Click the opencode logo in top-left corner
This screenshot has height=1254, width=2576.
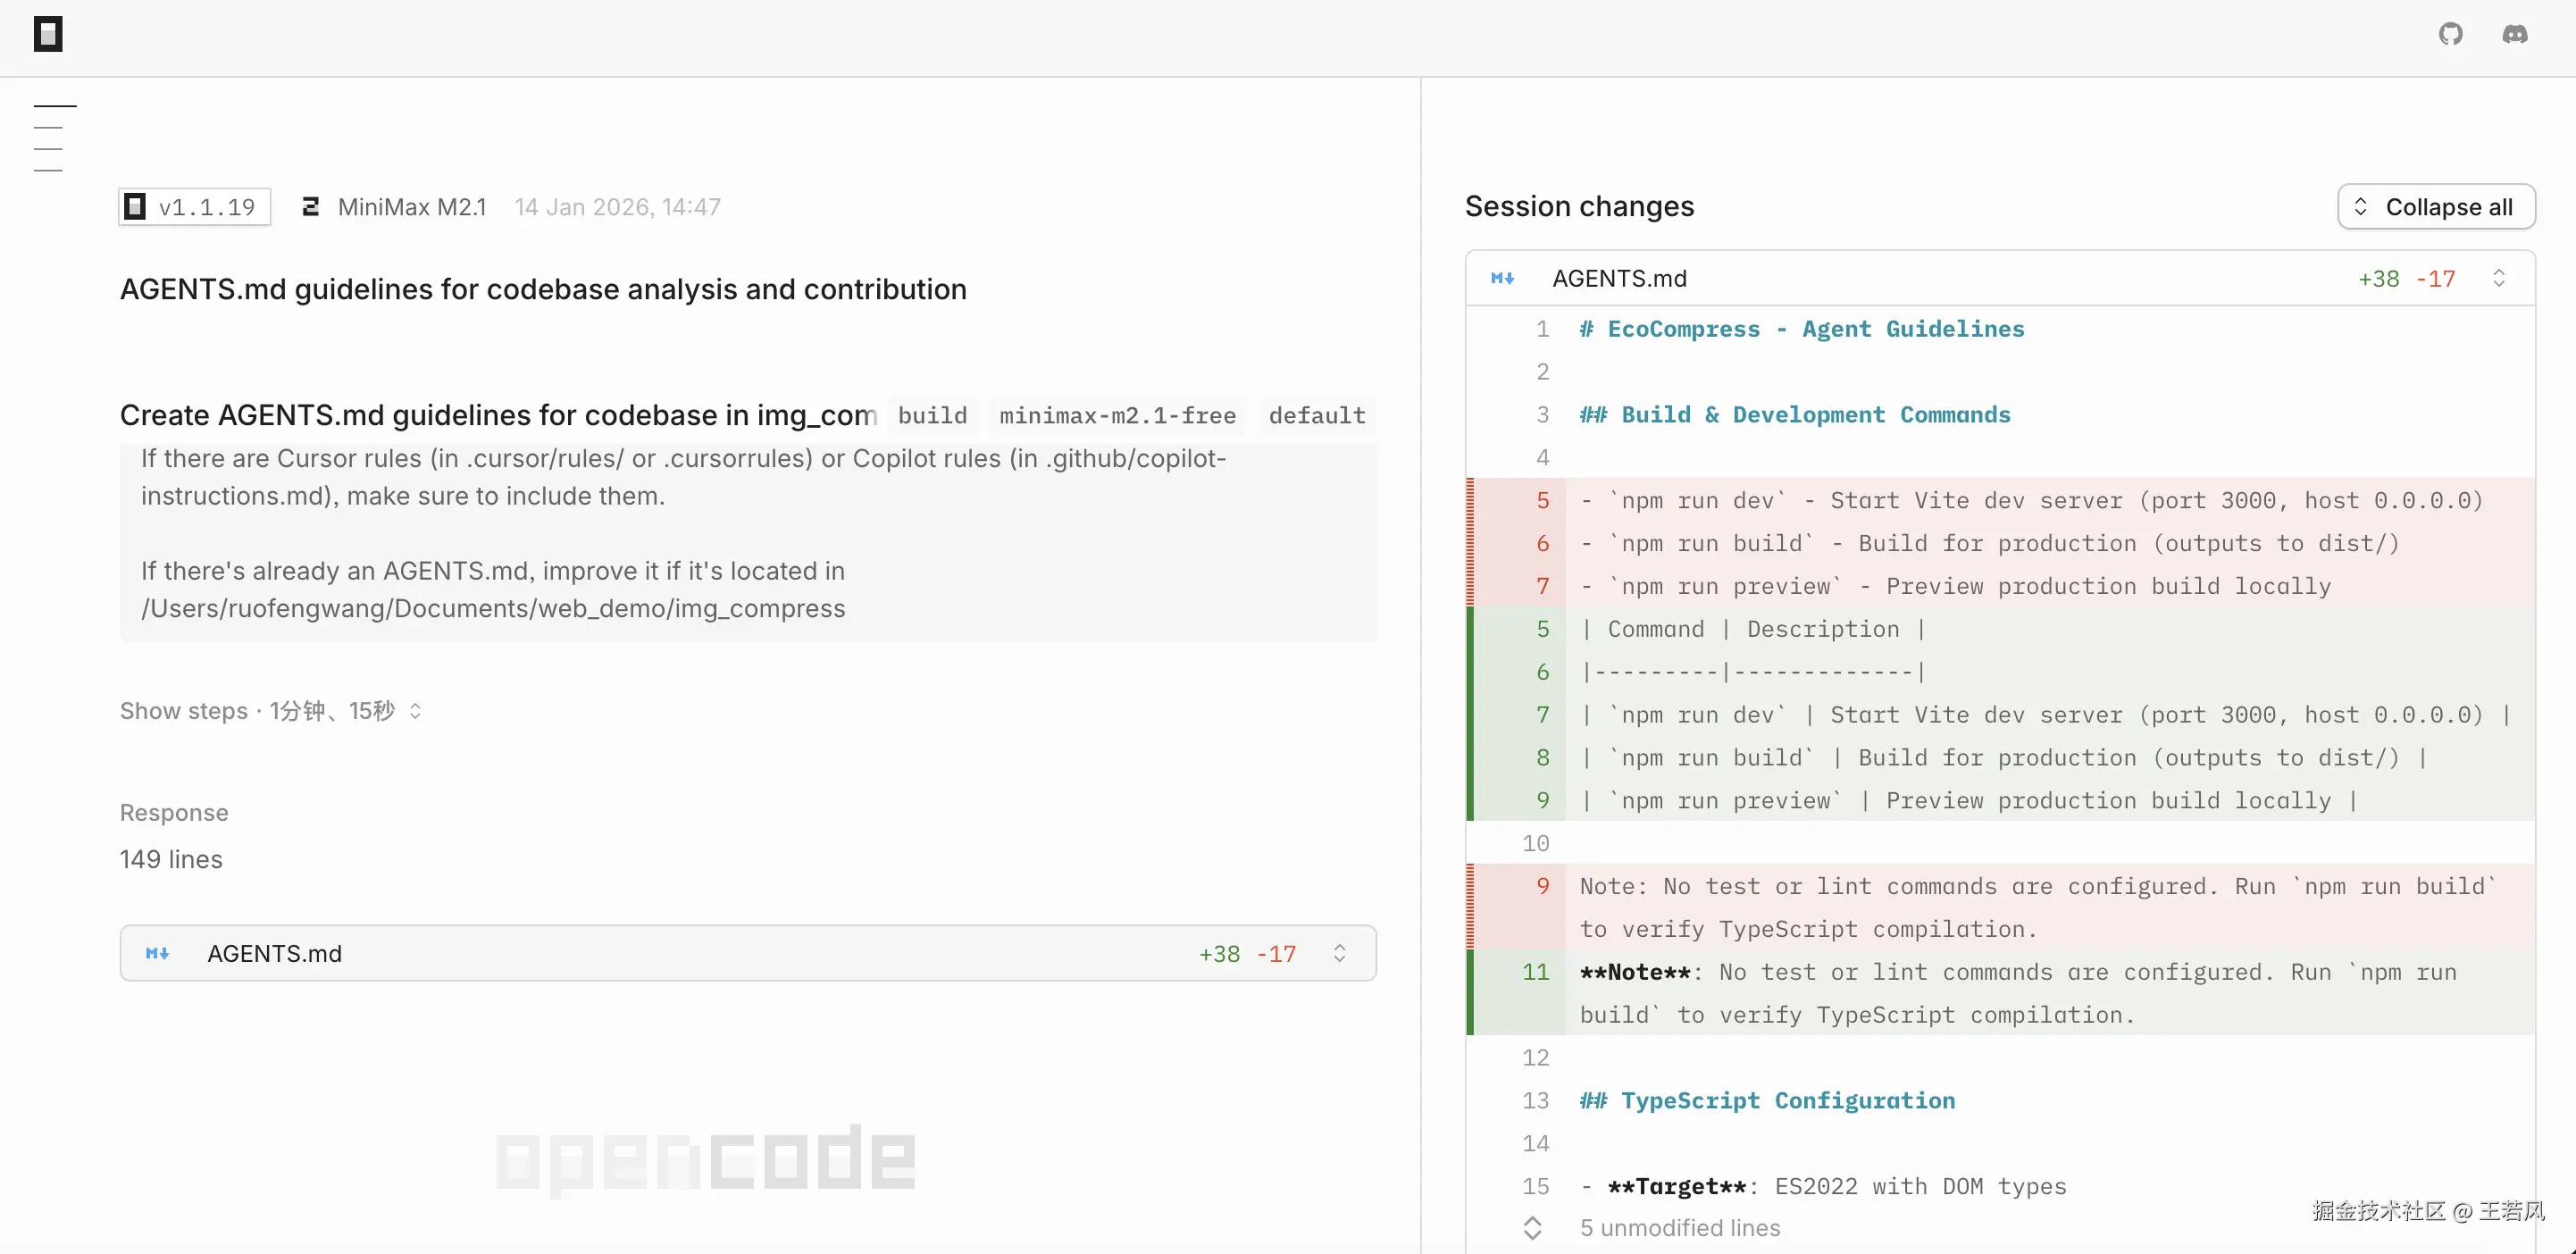click(x=48, y=34)
